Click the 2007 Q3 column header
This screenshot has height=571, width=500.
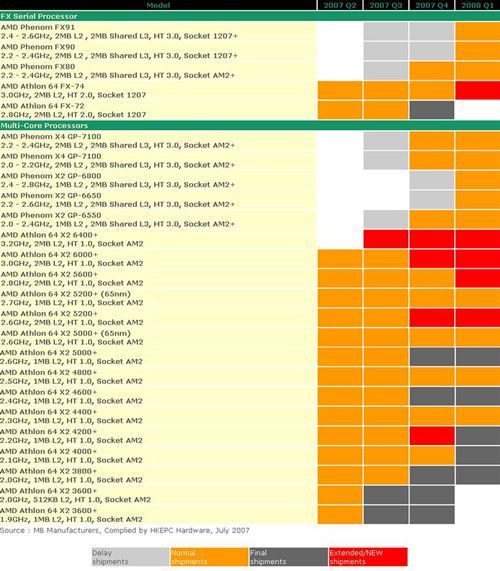(x=386, y=5)
